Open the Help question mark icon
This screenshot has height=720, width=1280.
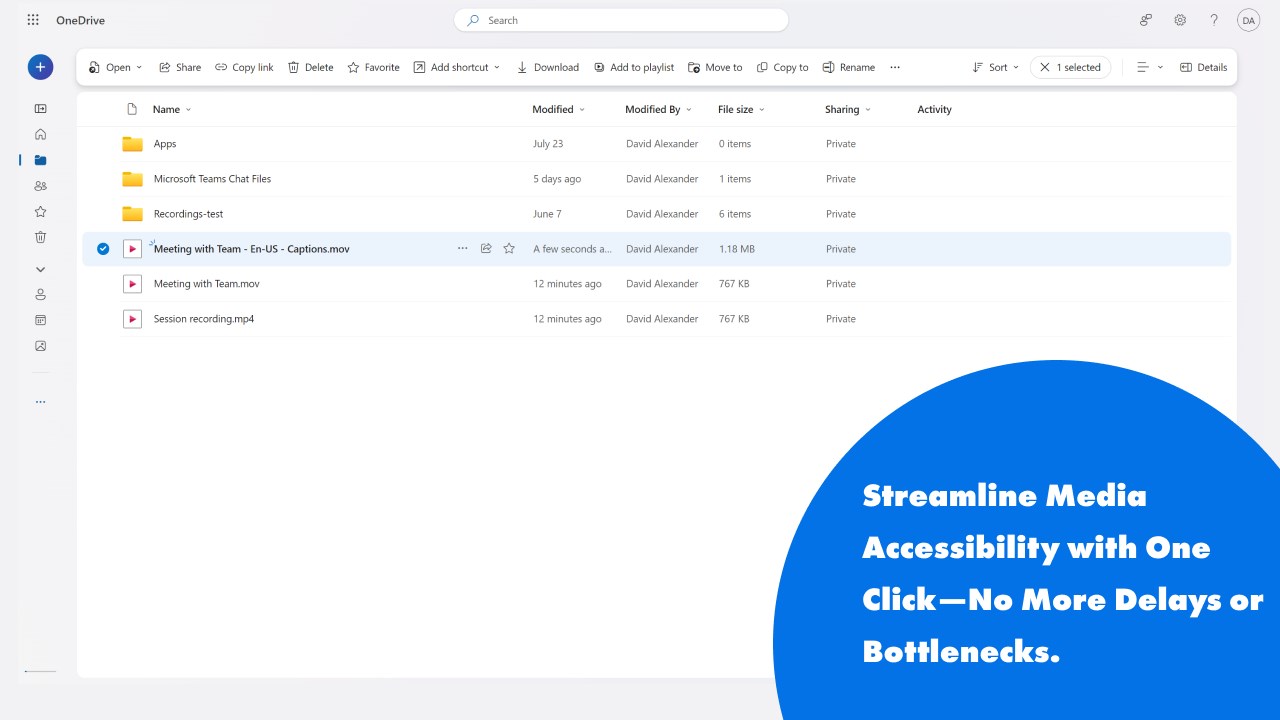tap(1214, 20)
